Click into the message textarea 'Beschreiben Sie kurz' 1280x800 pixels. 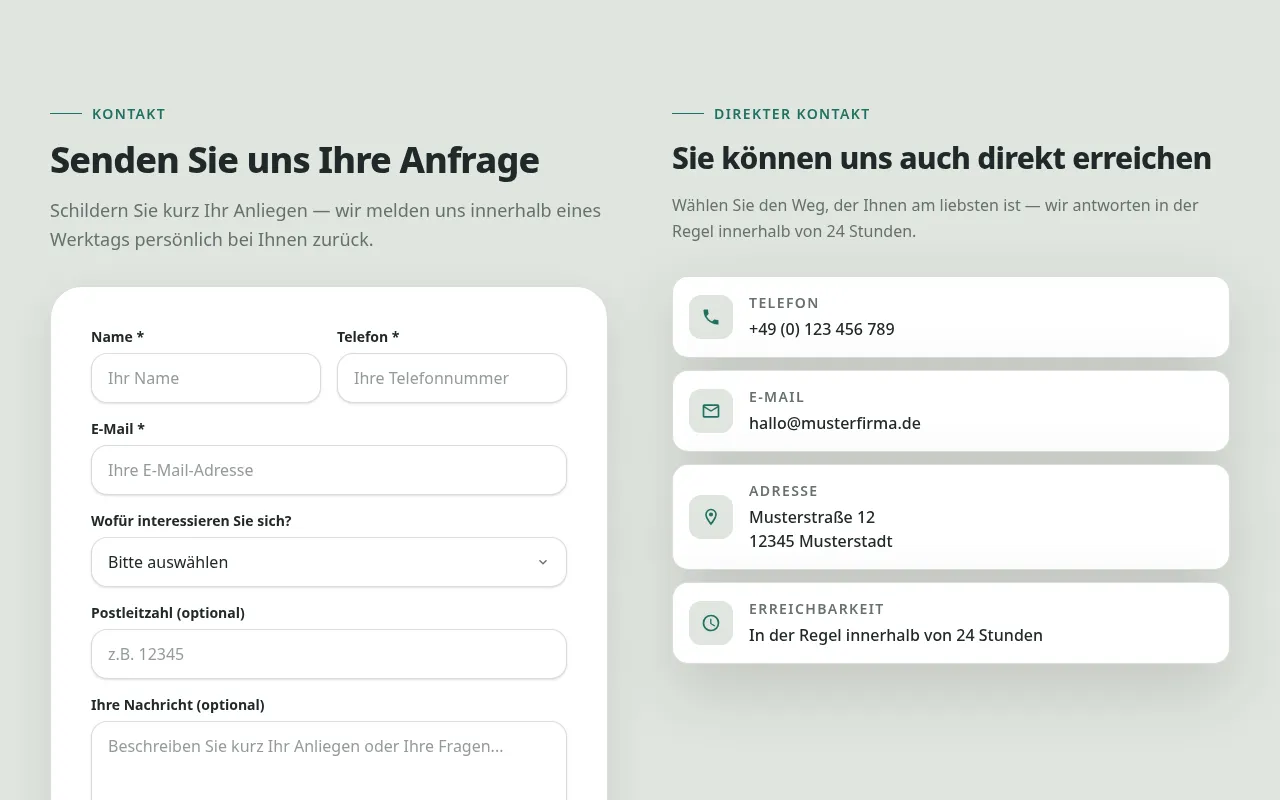click(x=329, y=761)
